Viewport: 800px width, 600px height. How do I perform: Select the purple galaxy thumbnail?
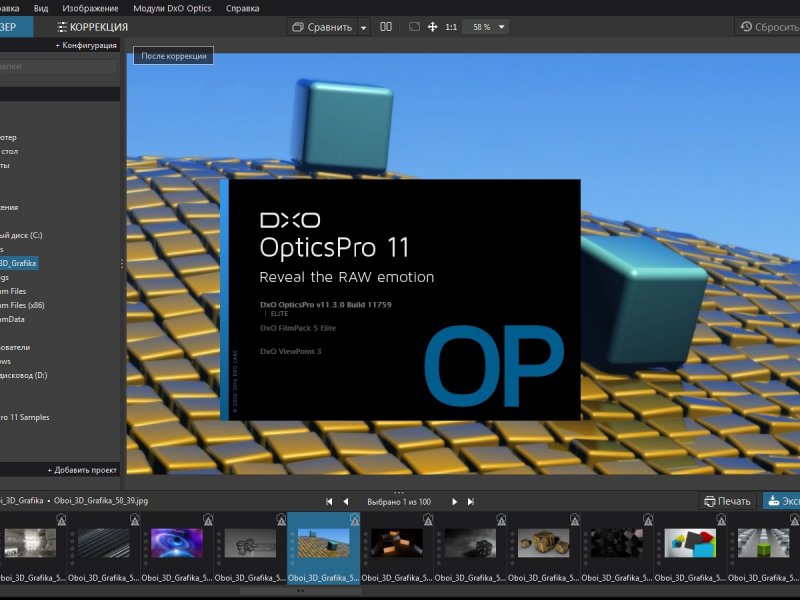(177, 543)
